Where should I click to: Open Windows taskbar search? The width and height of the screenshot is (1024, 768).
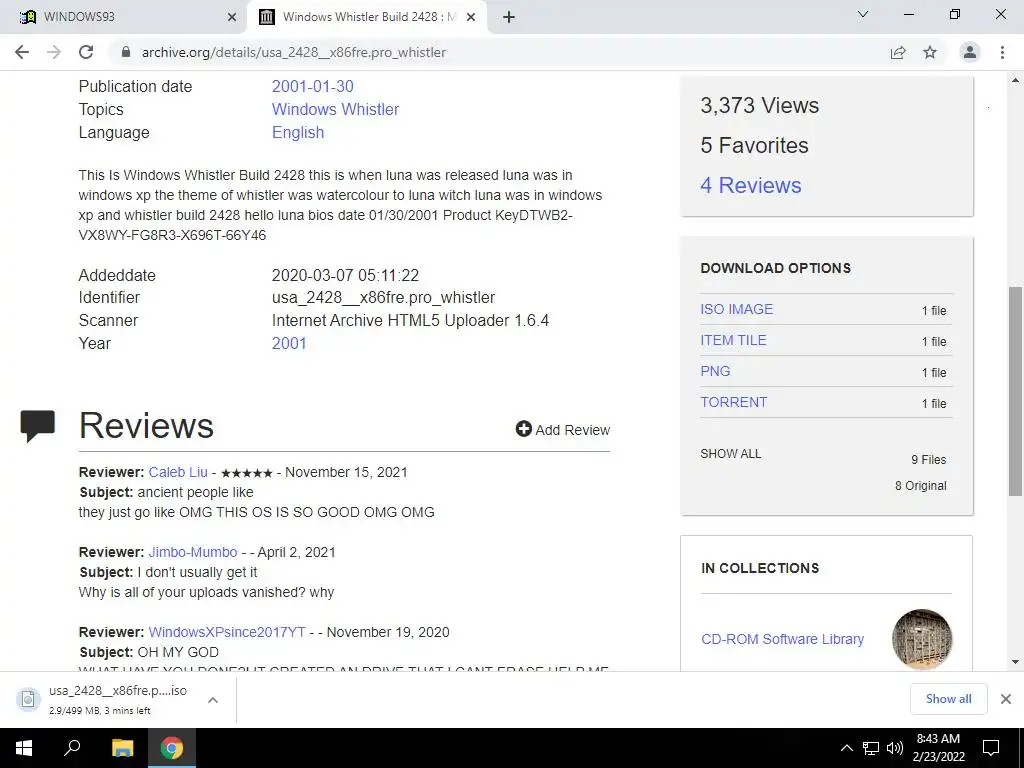click(x=72, y=748)
